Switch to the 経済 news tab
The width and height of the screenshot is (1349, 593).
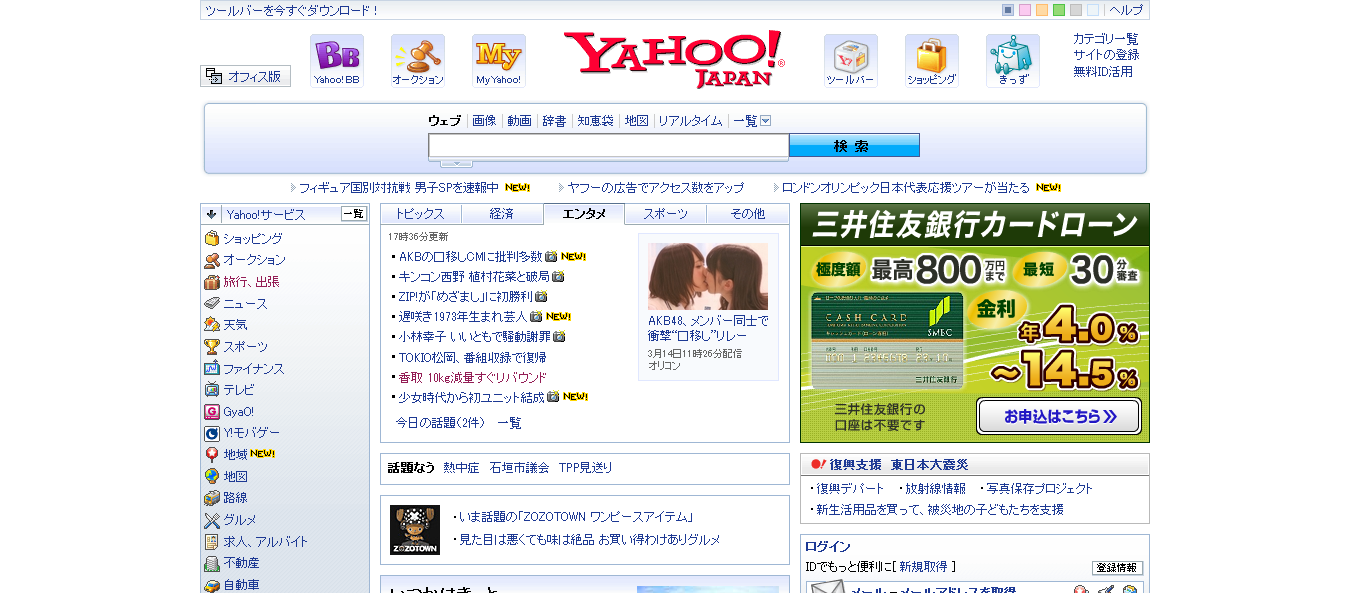(x=502, y=214)
